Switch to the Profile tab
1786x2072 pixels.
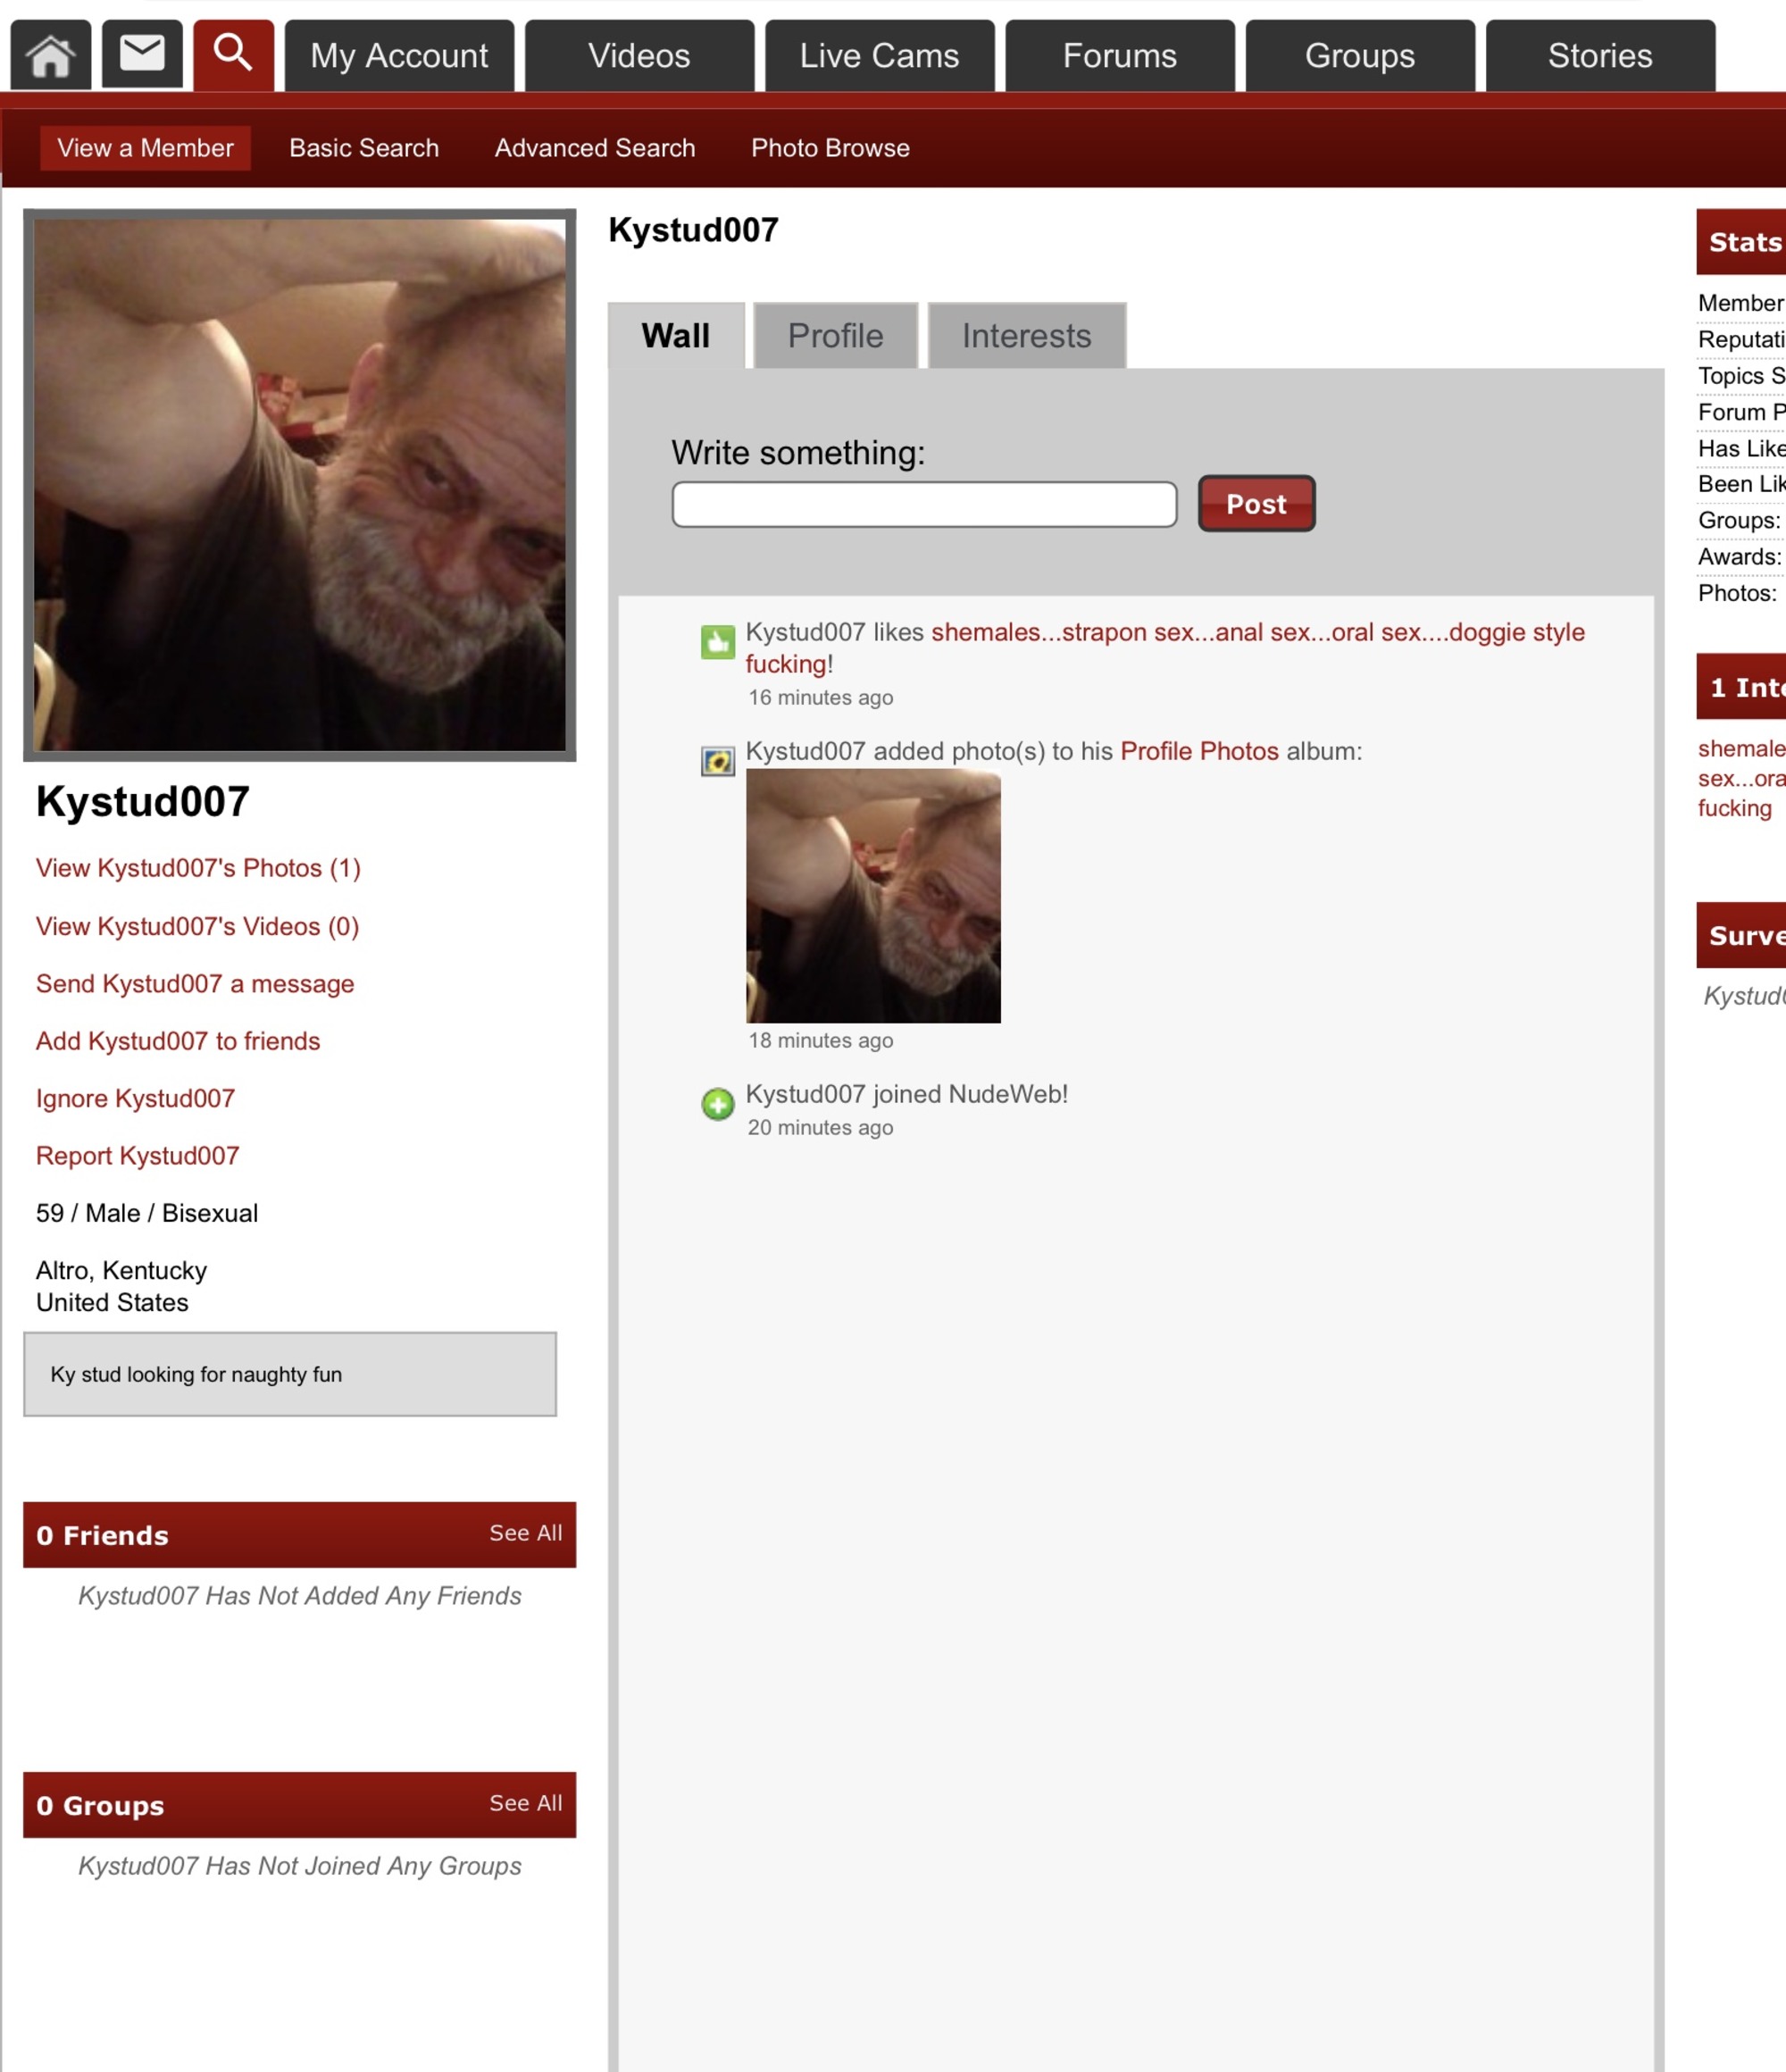tap(835, 336)
